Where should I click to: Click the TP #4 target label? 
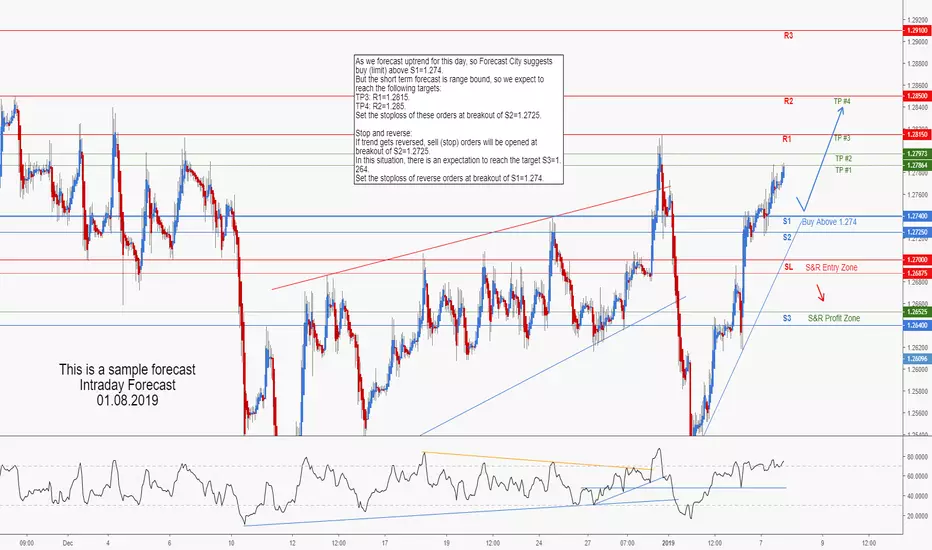point(842,101)
